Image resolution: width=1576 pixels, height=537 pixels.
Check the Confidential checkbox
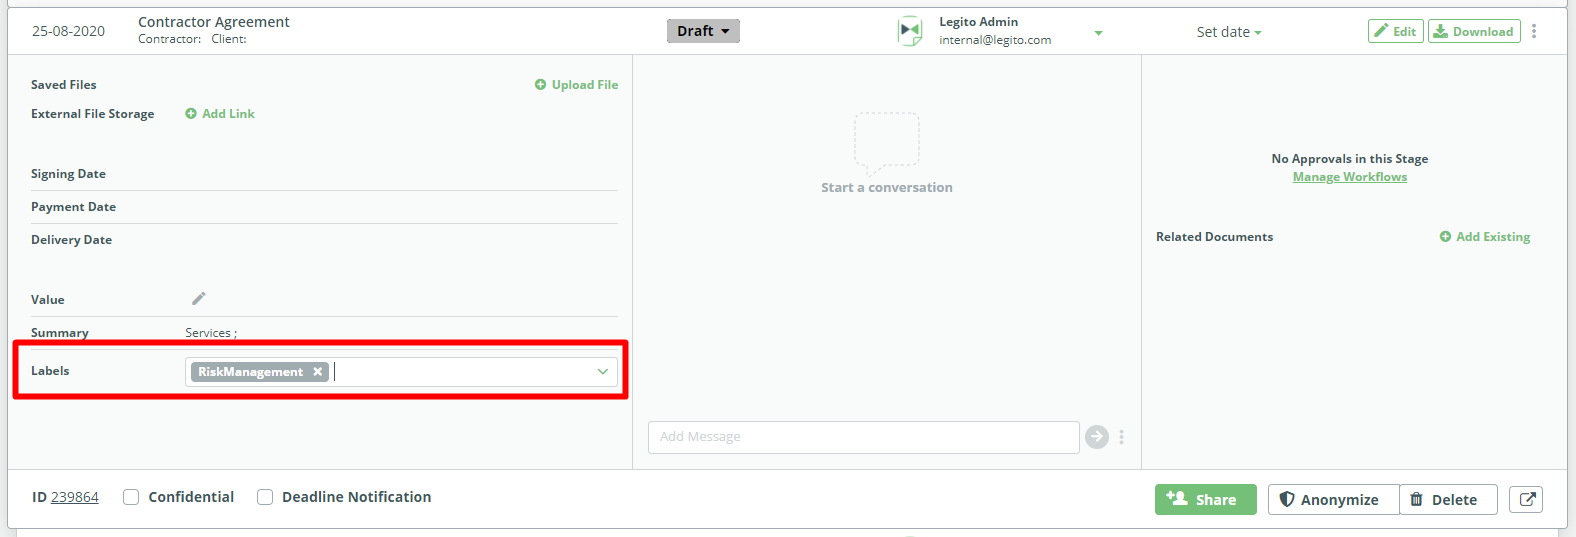(x=131, y=497)
